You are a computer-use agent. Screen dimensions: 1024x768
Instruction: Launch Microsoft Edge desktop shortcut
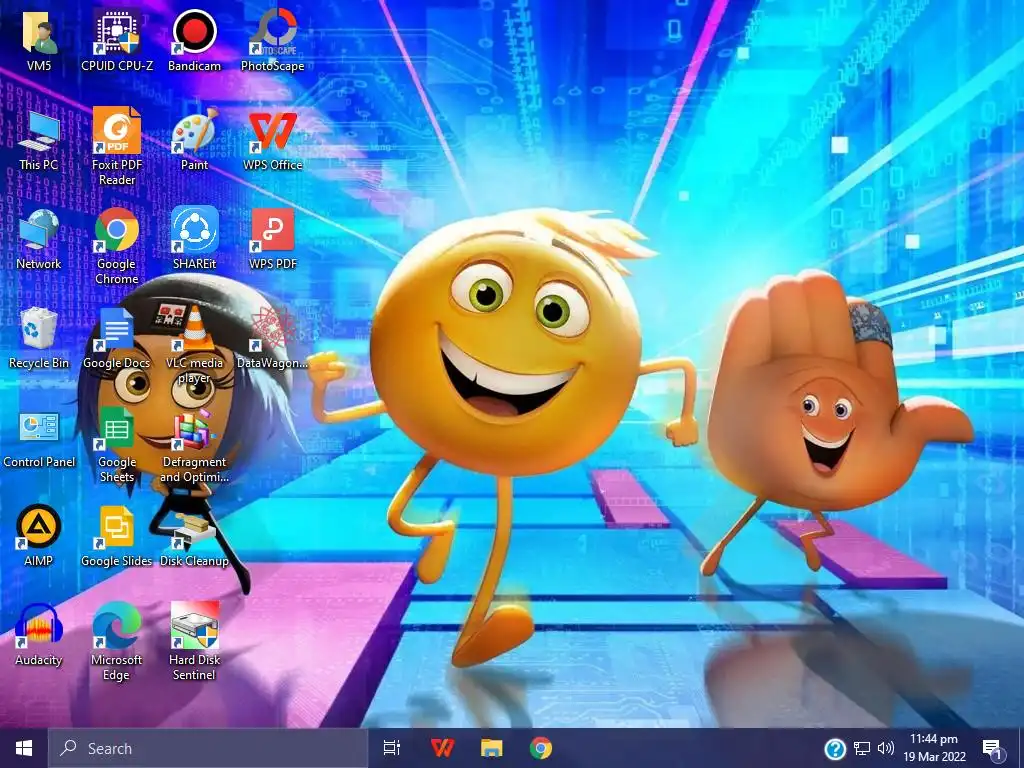click(x=117, y=642)
